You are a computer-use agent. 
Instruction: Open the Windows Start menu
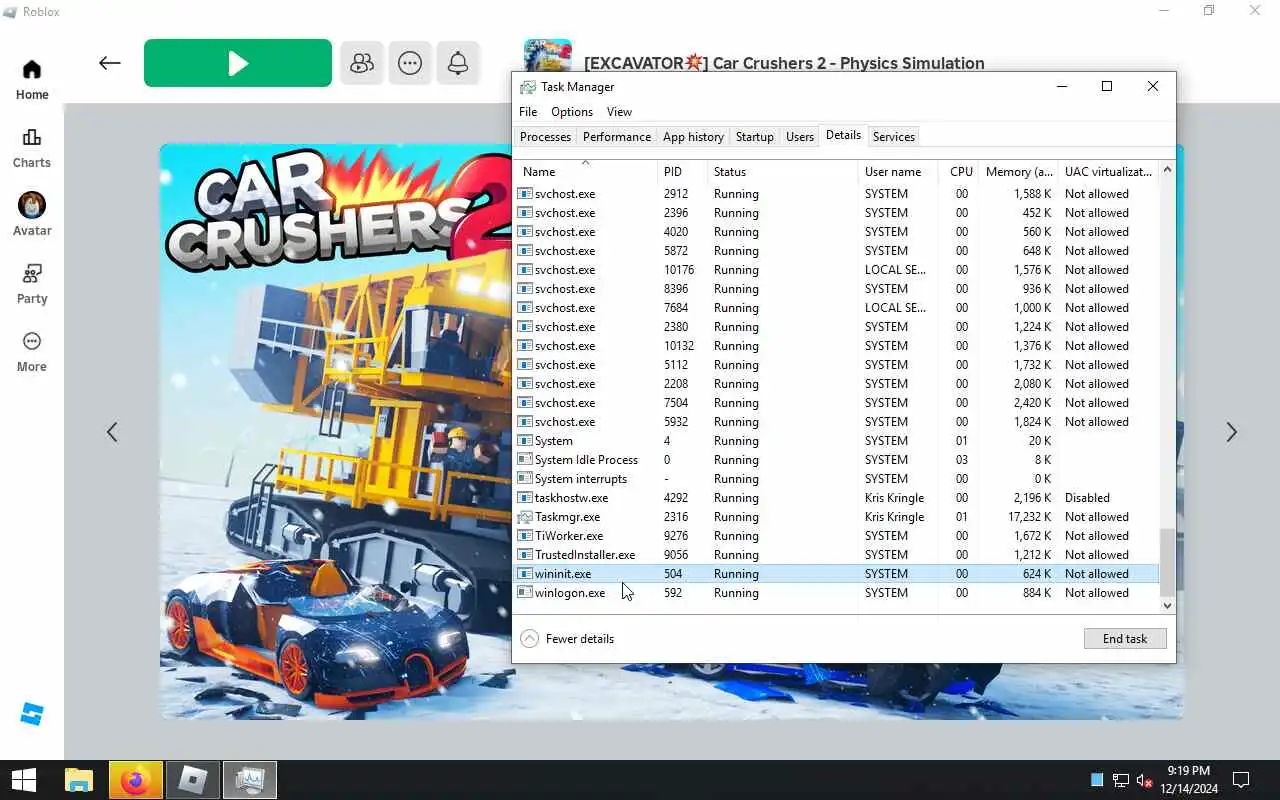point(23,780)
